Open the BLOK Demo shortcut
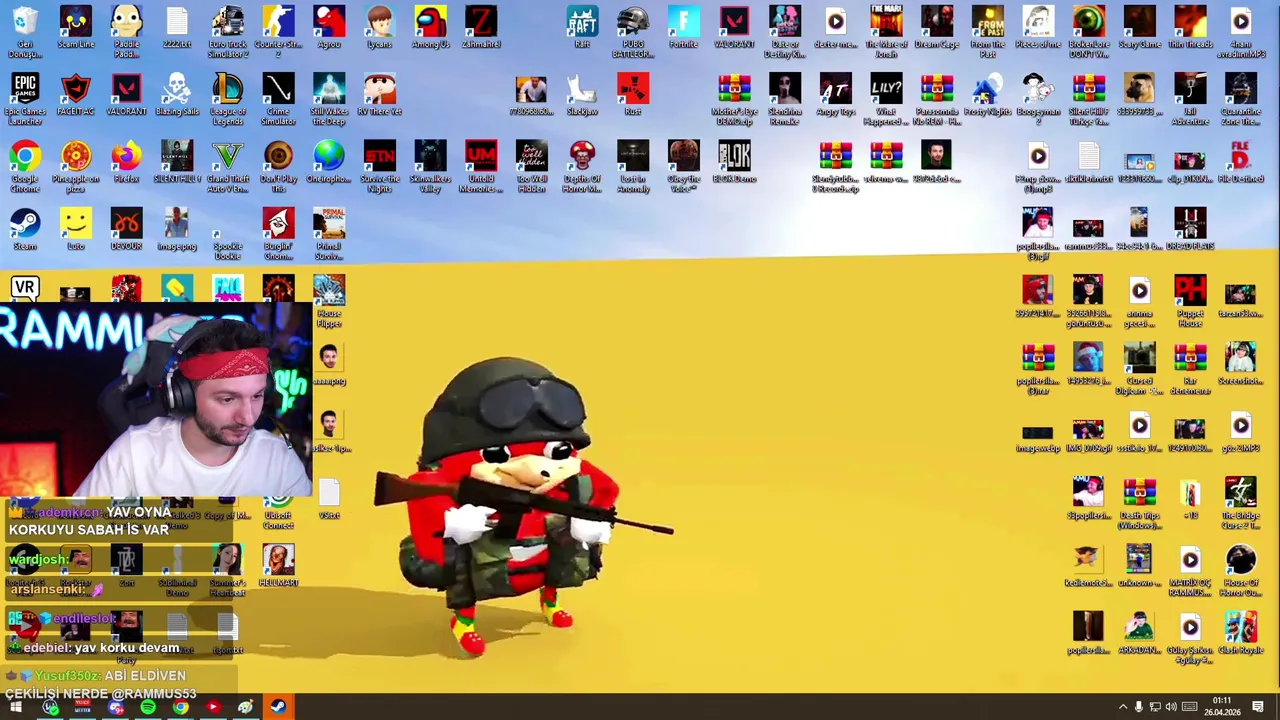Viewport: 1280px width, 720px height. click(734, 162)
